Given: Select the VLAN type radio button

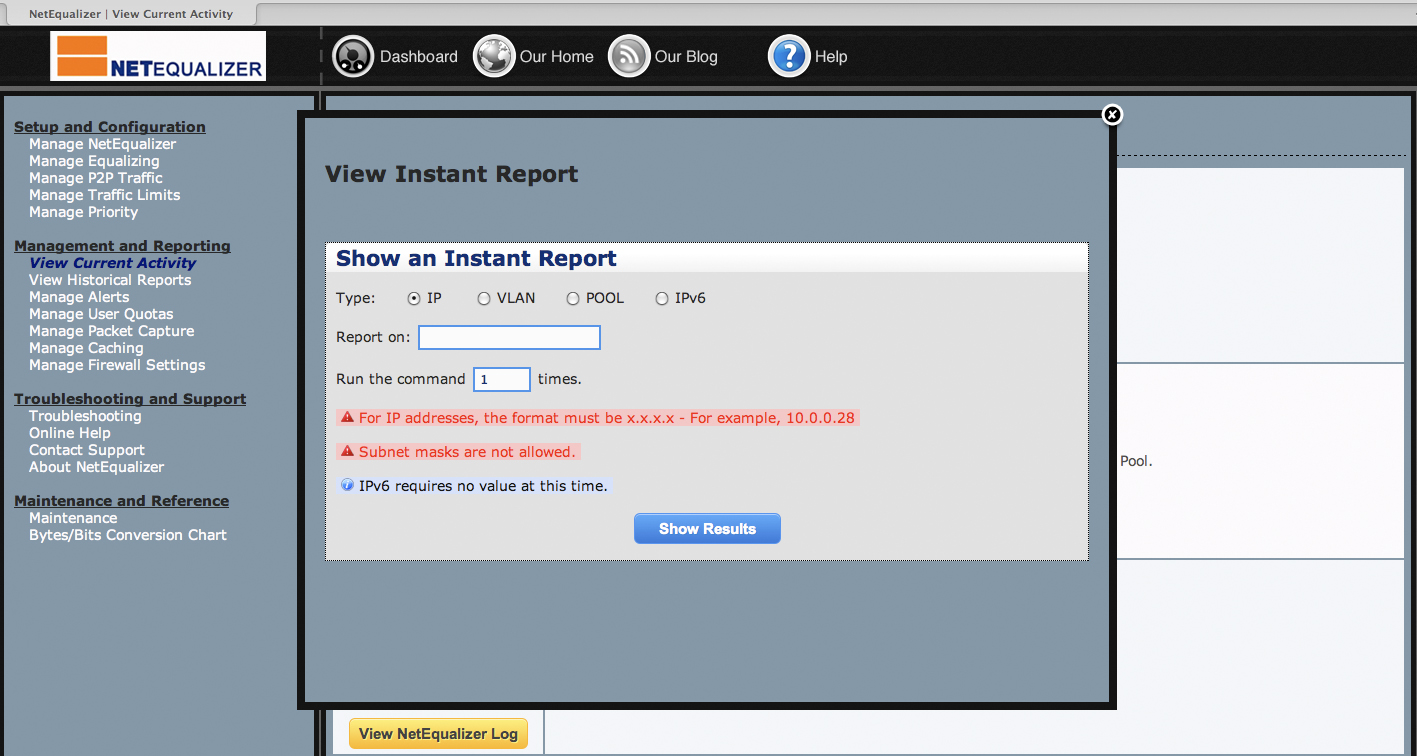Looking at the screenshot, I should (484, 298).
